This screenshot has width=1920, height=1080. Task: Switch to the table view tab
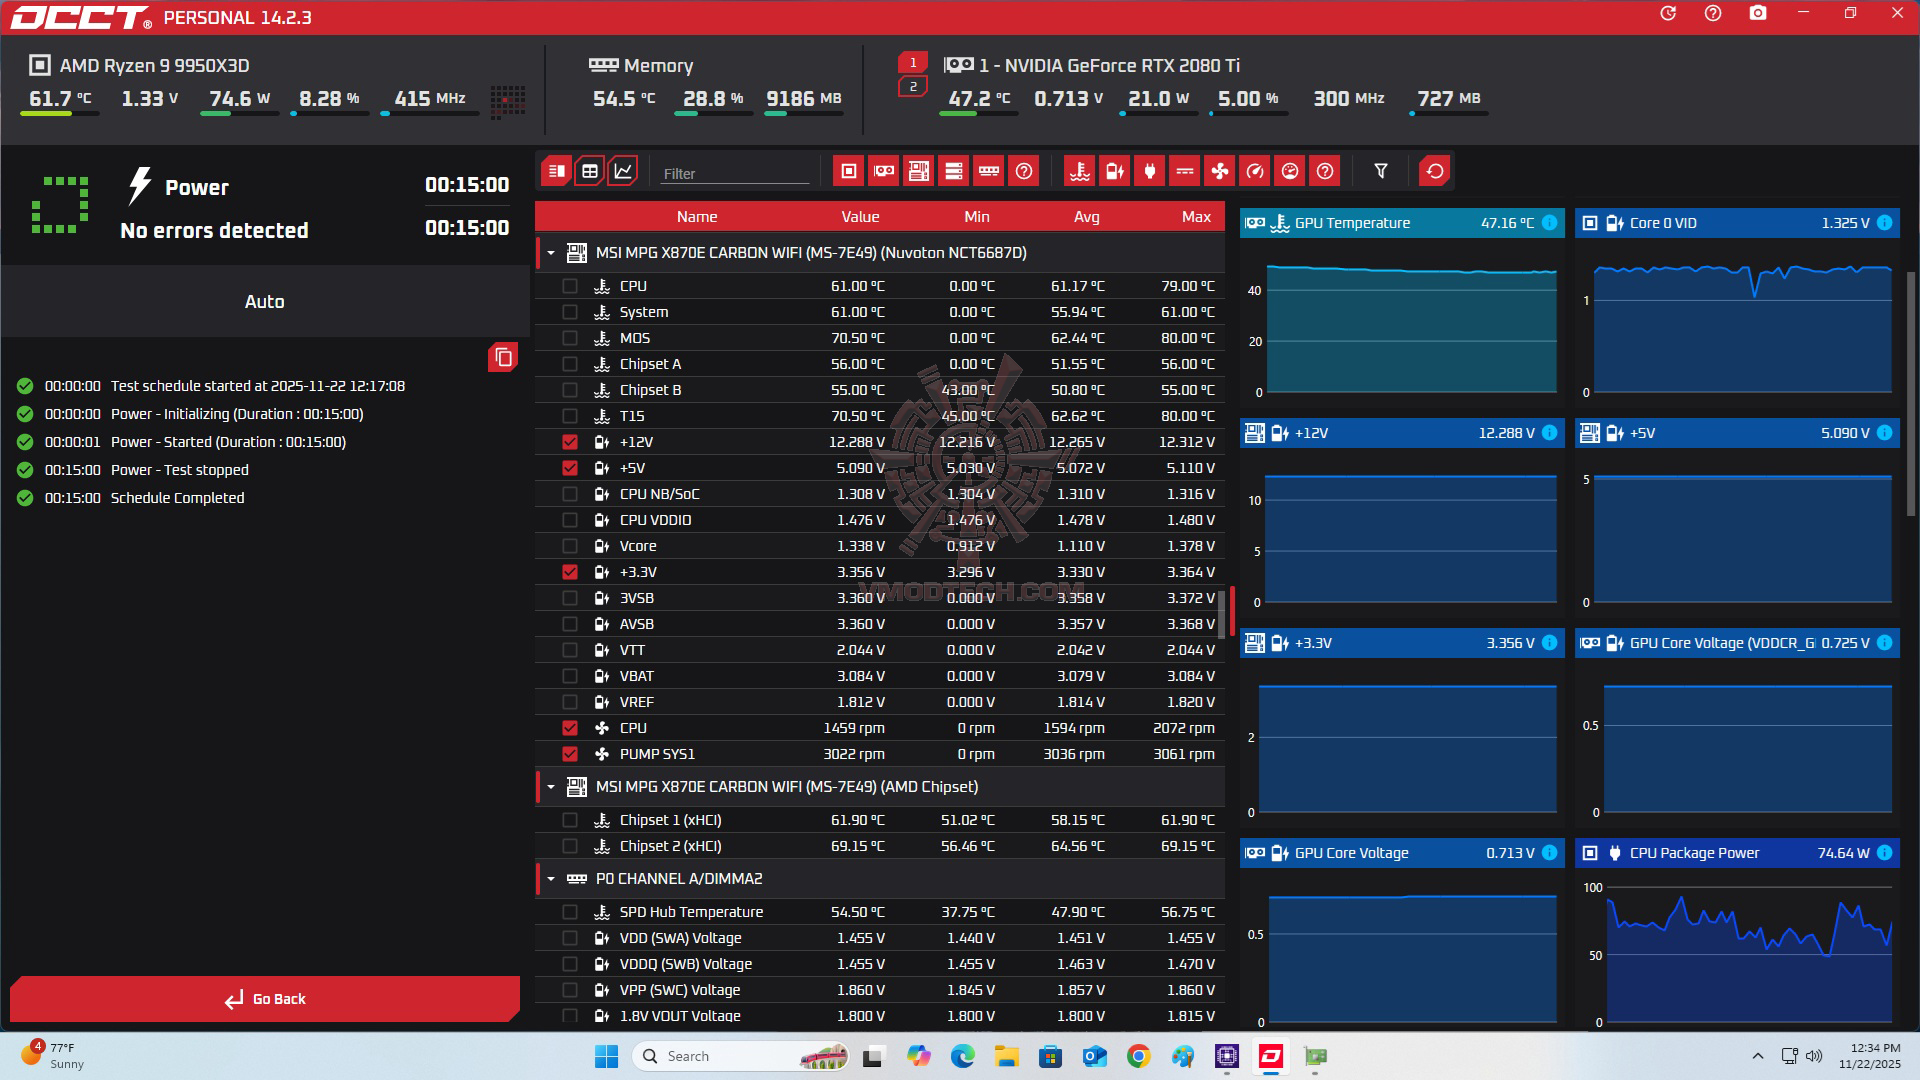click(x=590, y=171)
